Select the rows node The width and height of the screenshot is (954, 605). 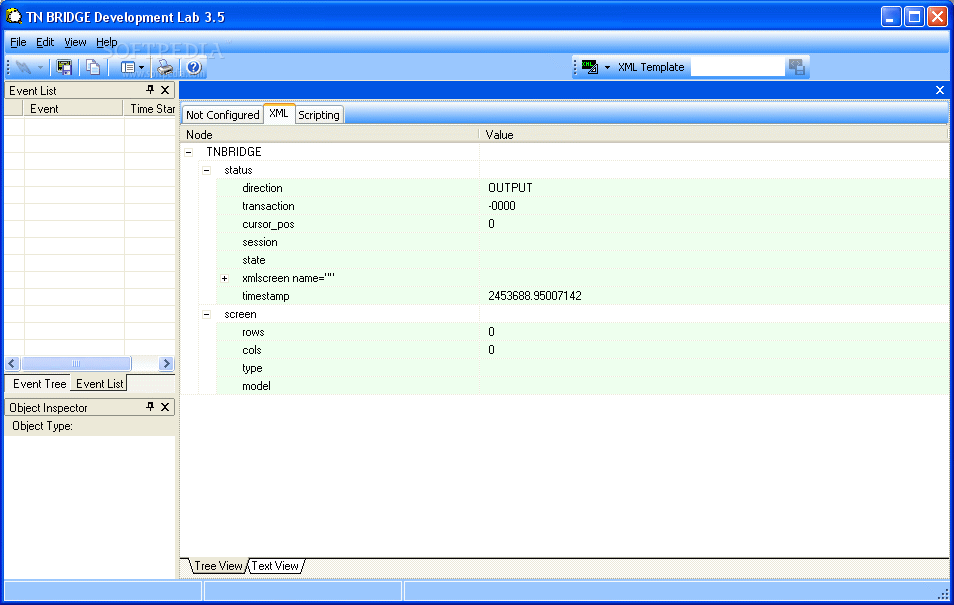coord(253,332)
